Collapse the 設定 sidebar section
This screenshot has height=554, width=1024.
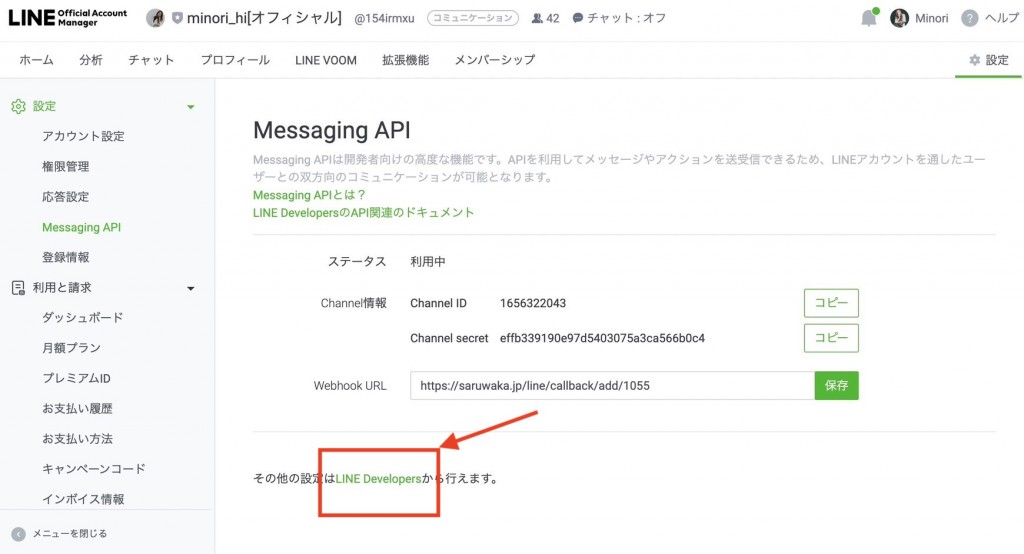[191, 106]
